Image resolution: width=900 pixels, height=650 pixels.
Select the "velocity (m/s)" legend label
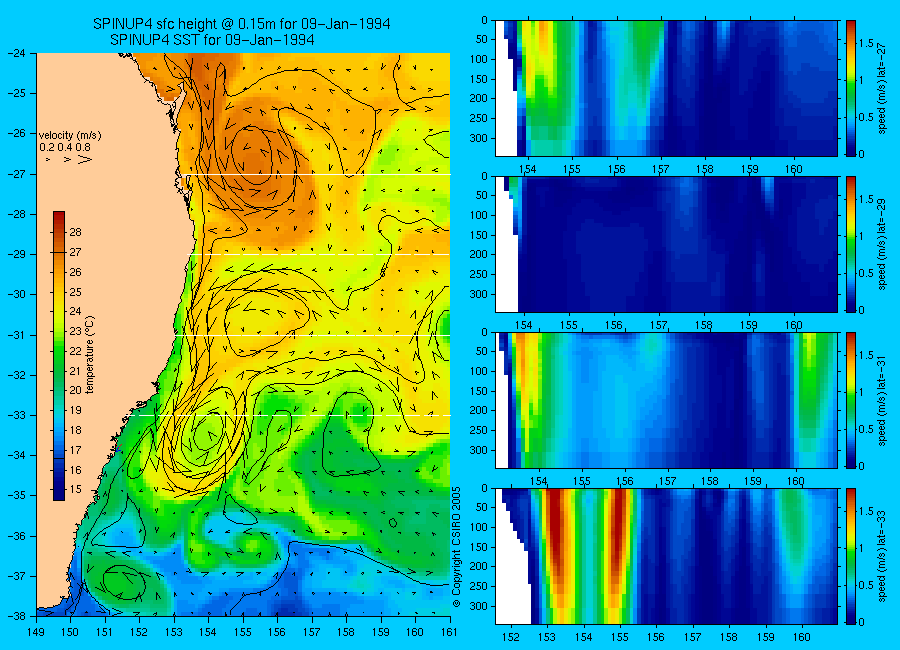click(x=70, y=136)
